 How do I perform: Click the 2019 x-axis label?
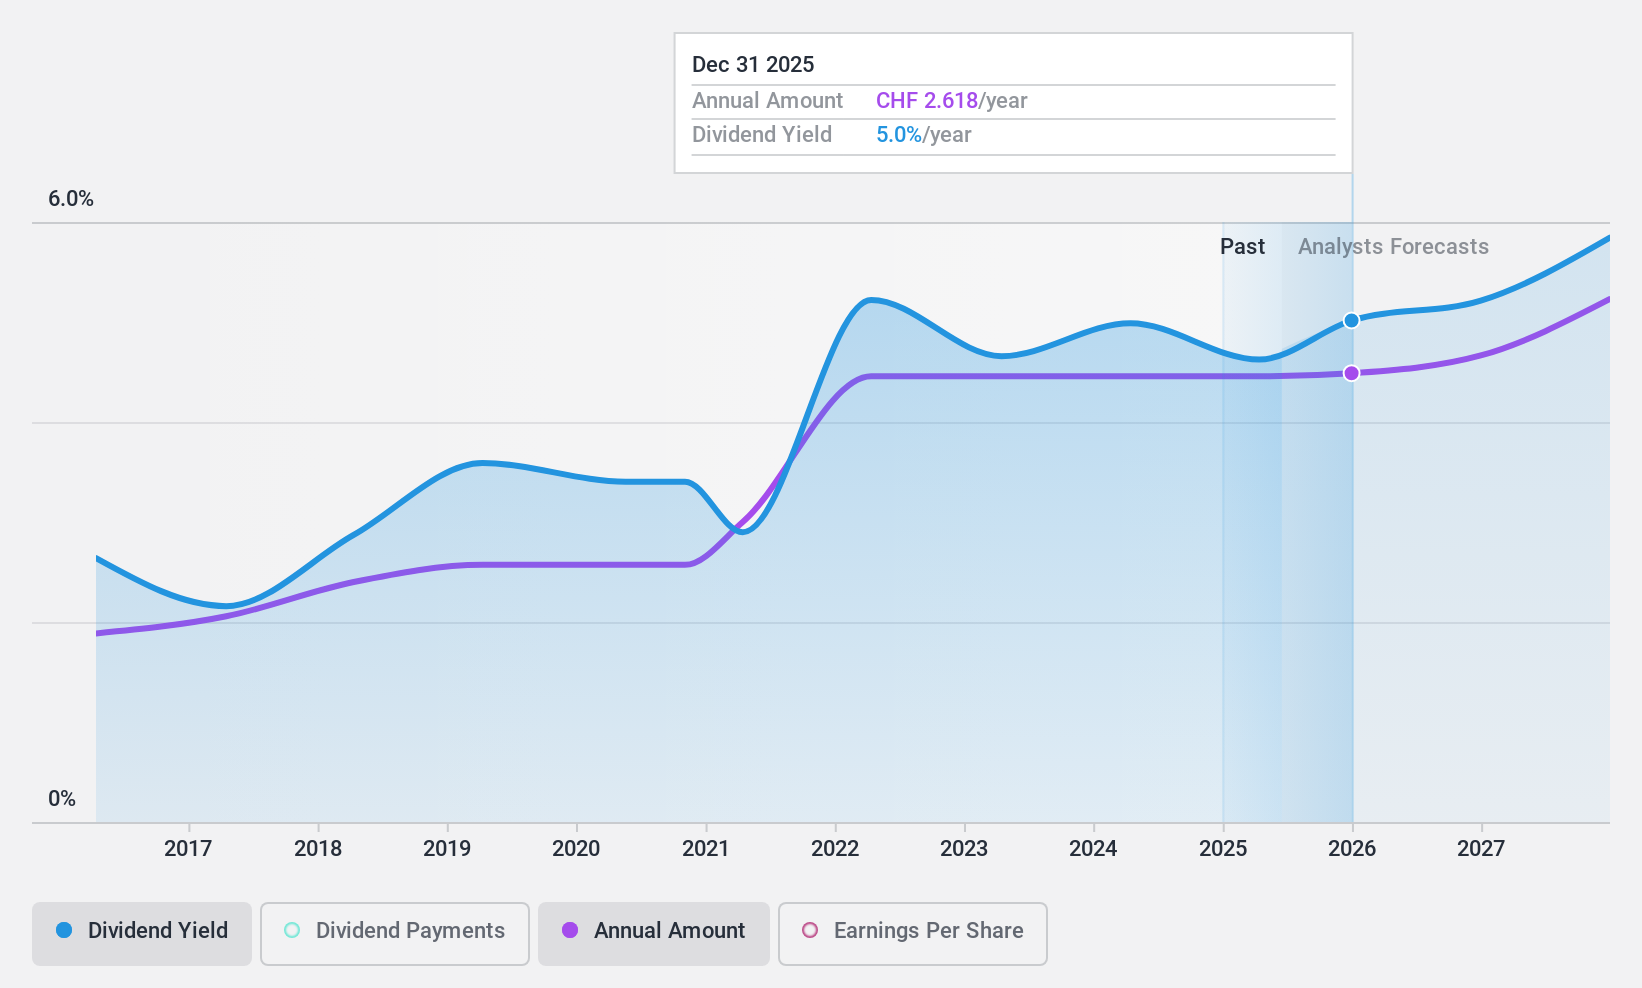447,849
